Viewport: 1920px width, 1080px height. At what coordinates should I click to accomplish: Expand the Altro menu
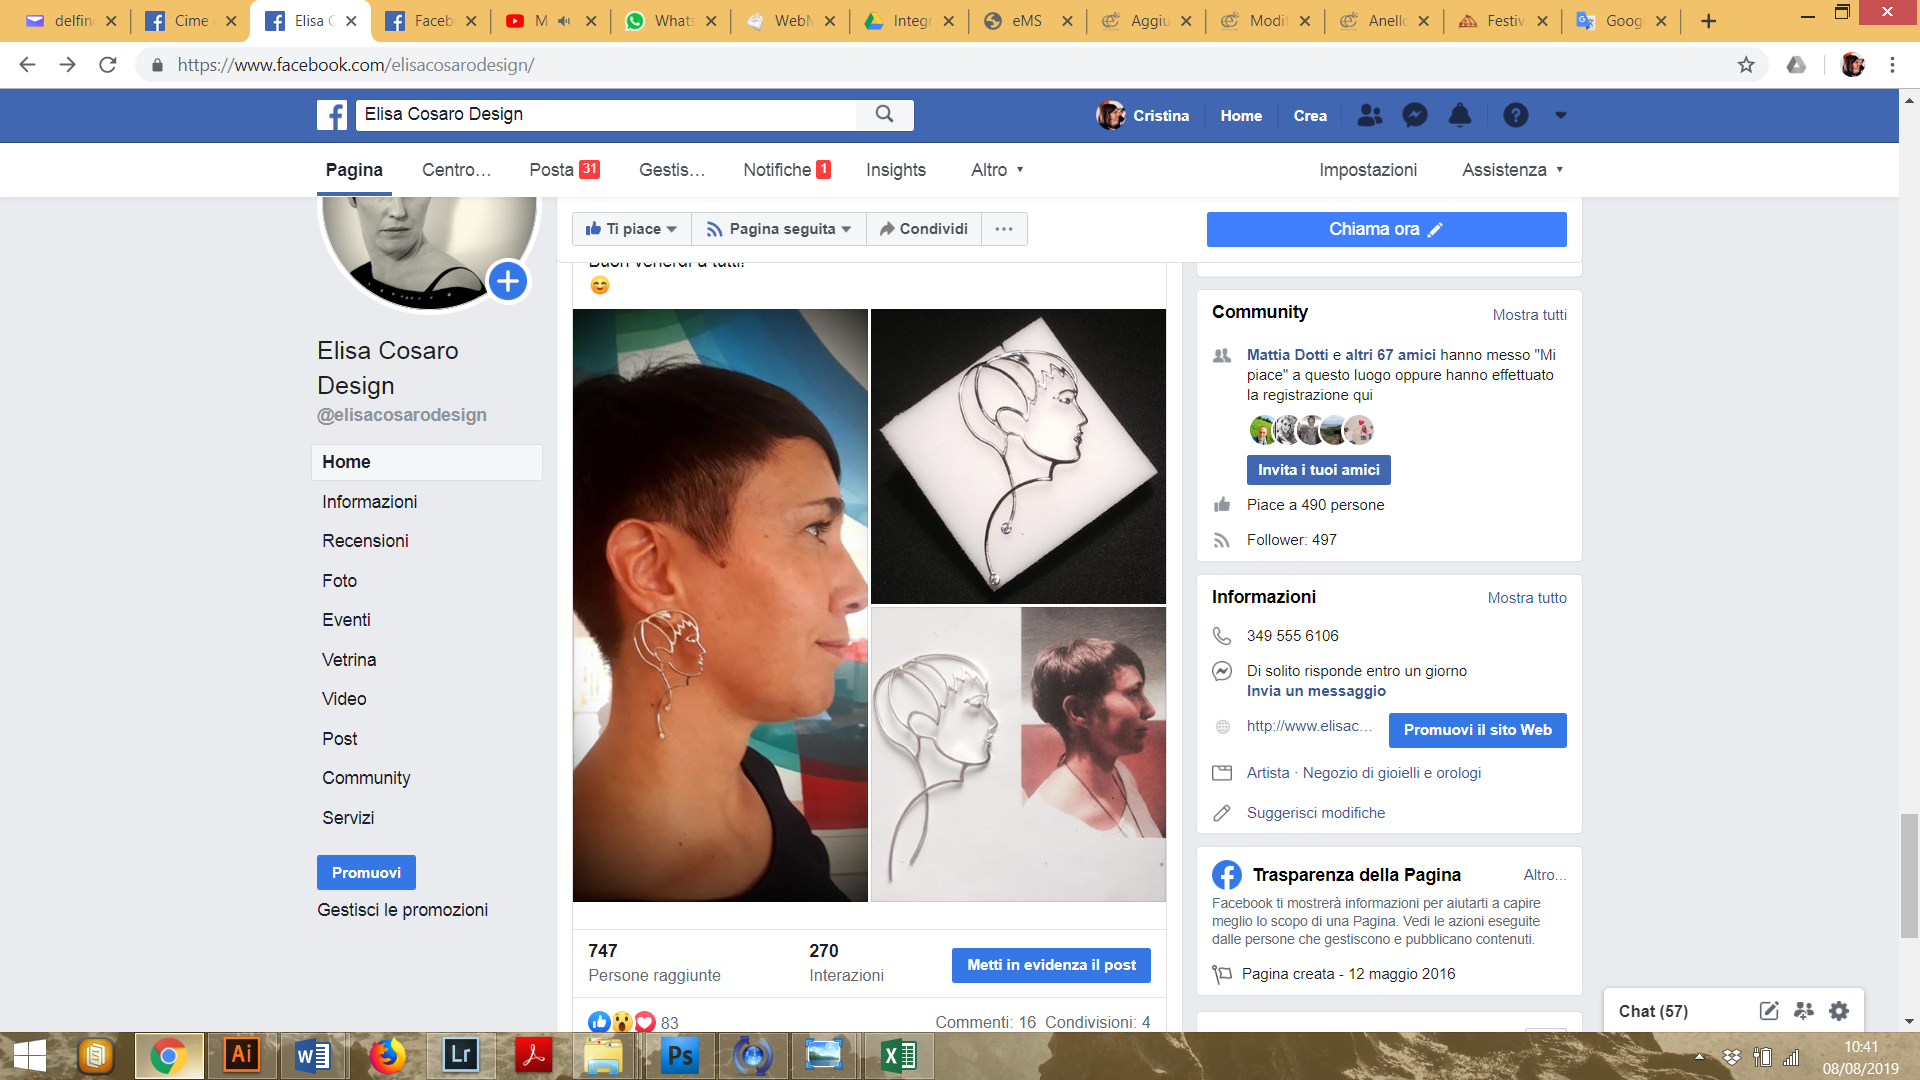pos(997,170)
